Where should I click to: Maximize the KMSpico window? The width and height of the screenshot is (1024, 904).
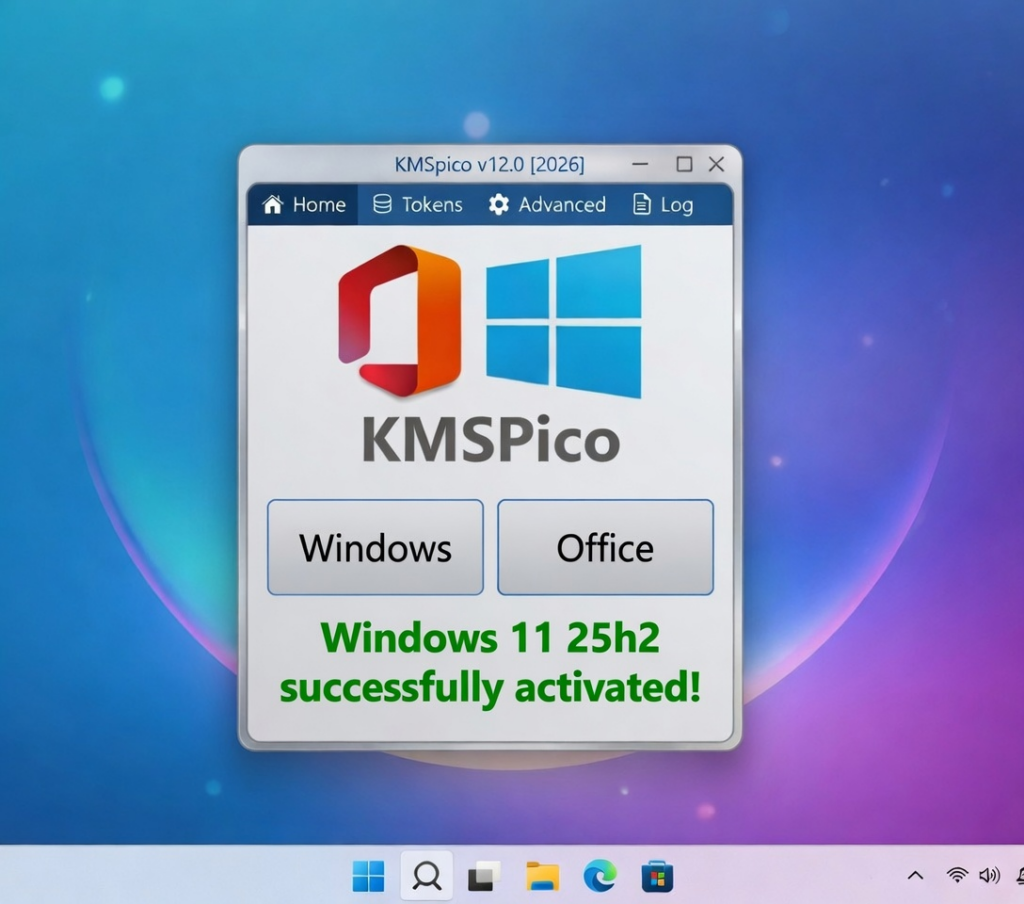pos(684,164)
